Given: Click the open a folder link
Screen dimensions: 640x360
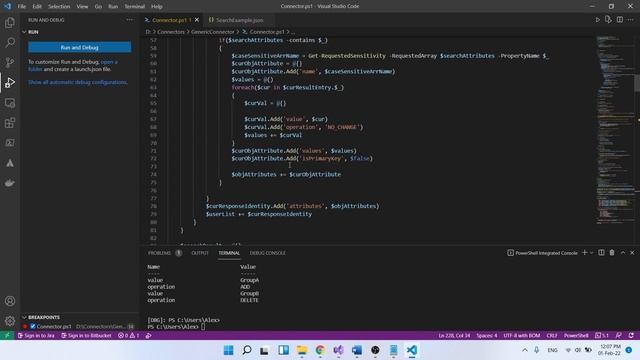Looking at the screenshot, I should coord(109,62).
